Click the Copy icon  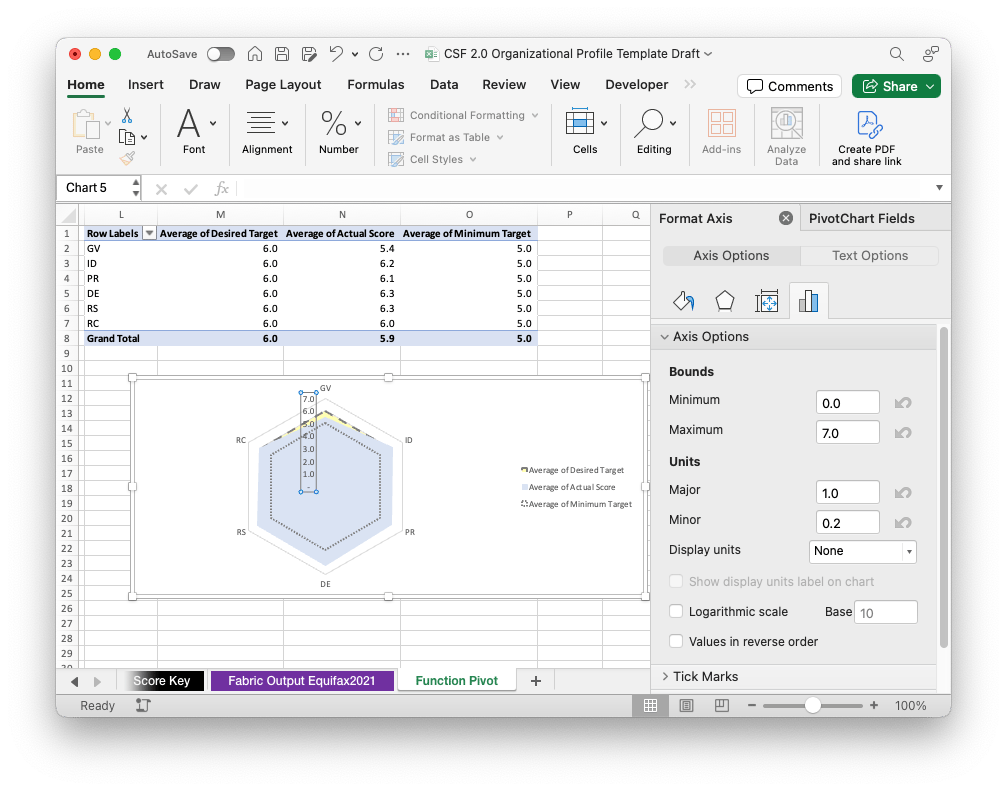tap(127, 137)
